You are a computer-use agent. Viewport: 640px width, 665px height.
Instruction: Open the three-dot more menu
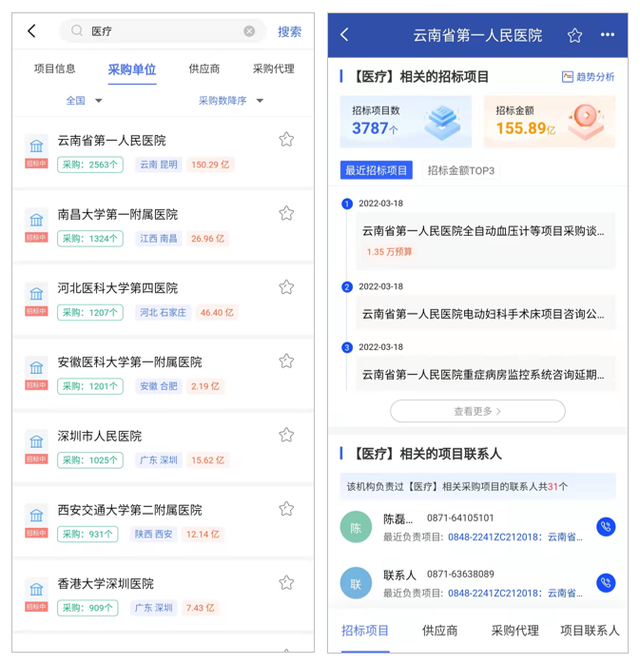coord(607,34)
